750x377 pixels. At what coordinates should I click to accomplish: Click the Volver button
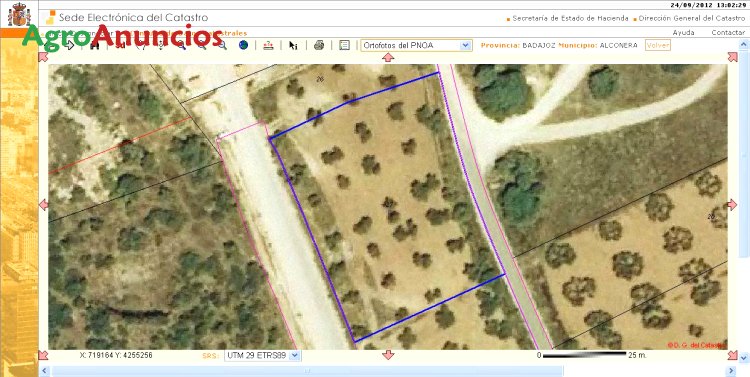(658, 45)
